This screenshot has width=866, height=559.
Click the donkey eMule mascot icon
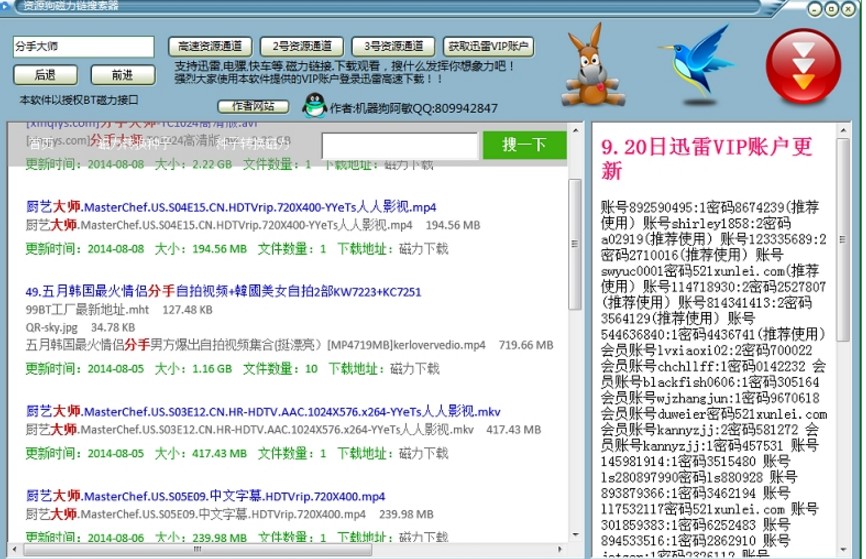594,65
